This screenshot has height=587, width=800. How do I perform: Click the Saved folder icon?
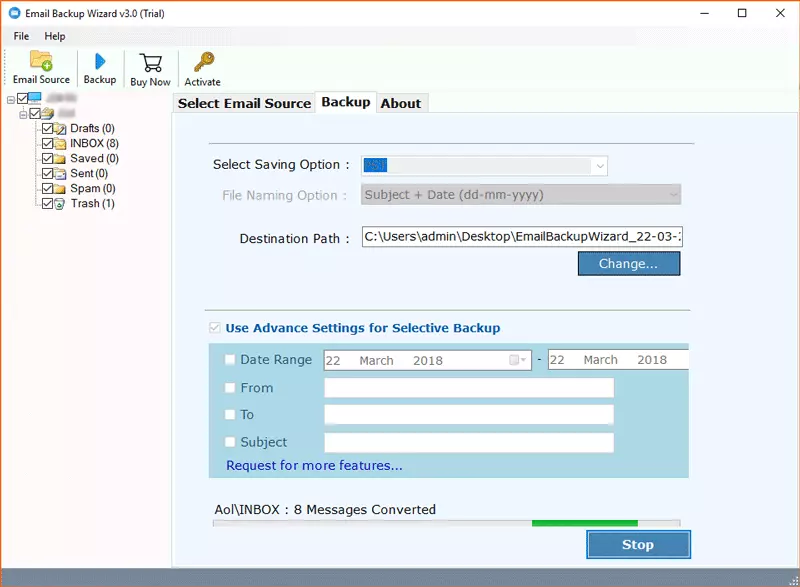pyautogui.click(x=60, y=159)
